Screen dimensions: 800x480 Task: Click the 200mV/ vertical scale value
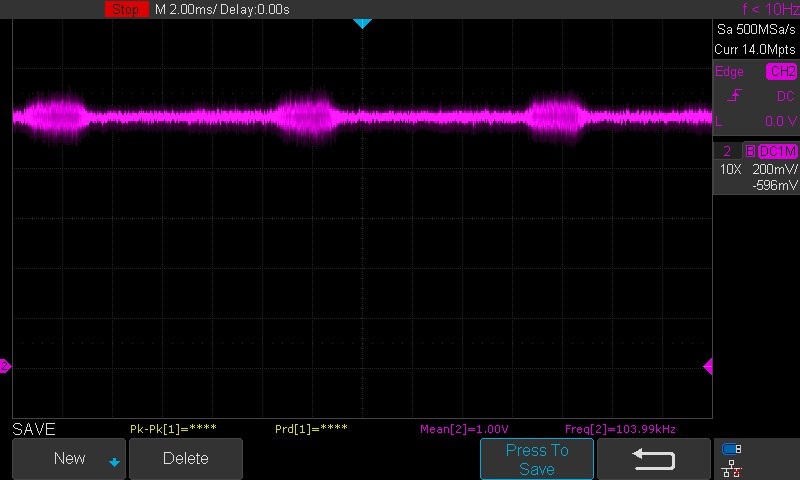coord(774,169)
